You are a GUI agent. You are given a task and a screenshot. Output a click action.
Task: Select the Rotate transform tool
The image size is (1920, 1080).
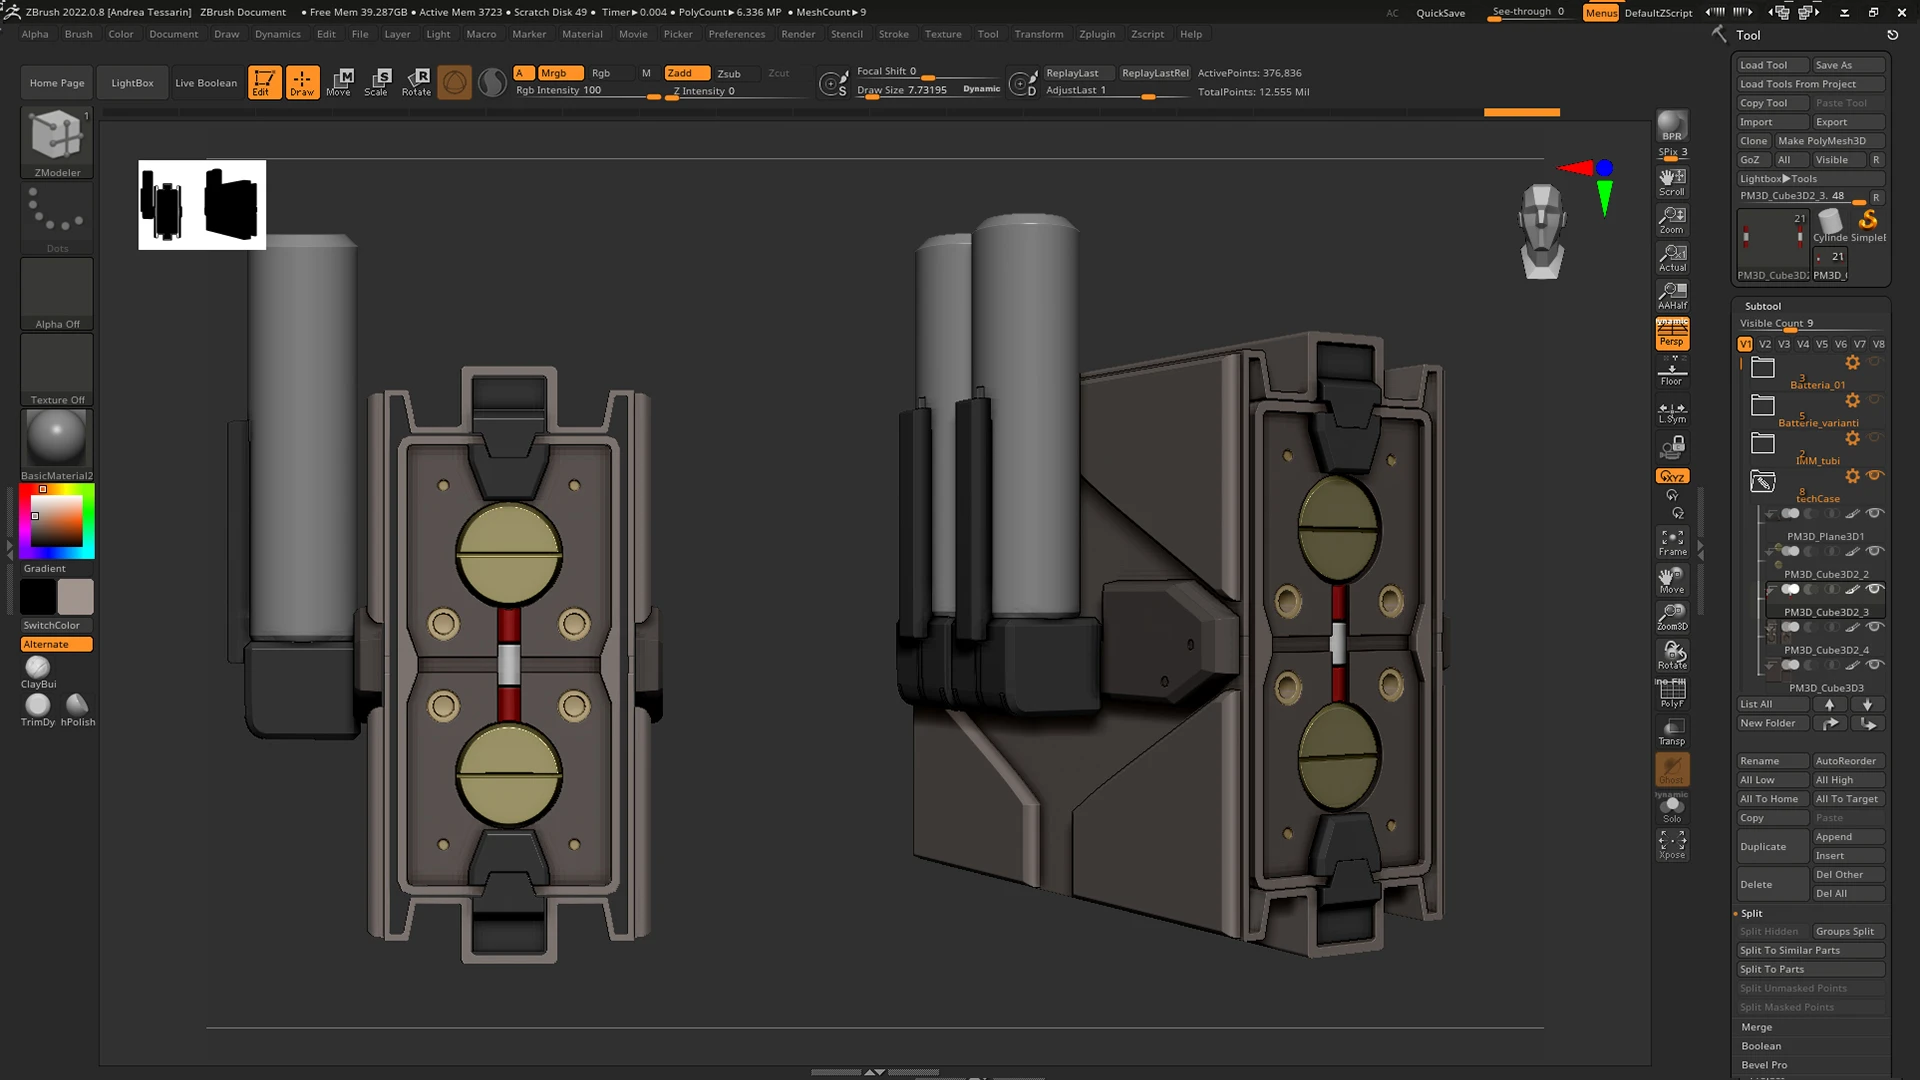416,82
